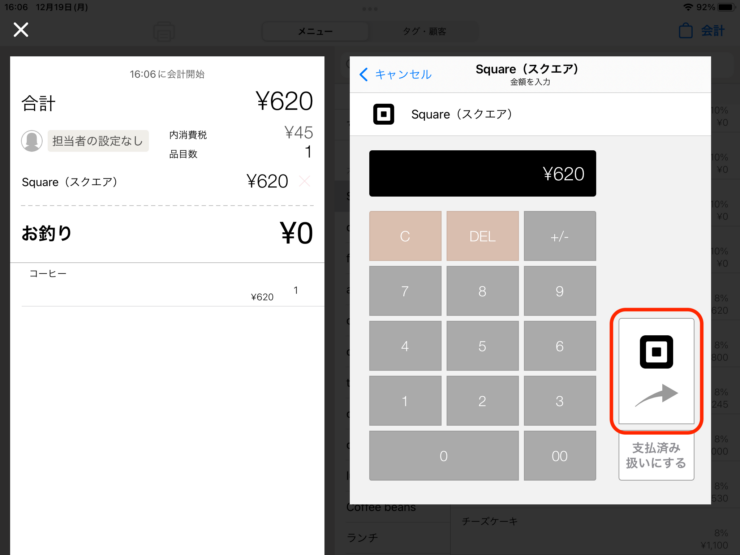Tap the 合計 ¥620 total amount
The image size is (740, 555).
coord(284,101)
